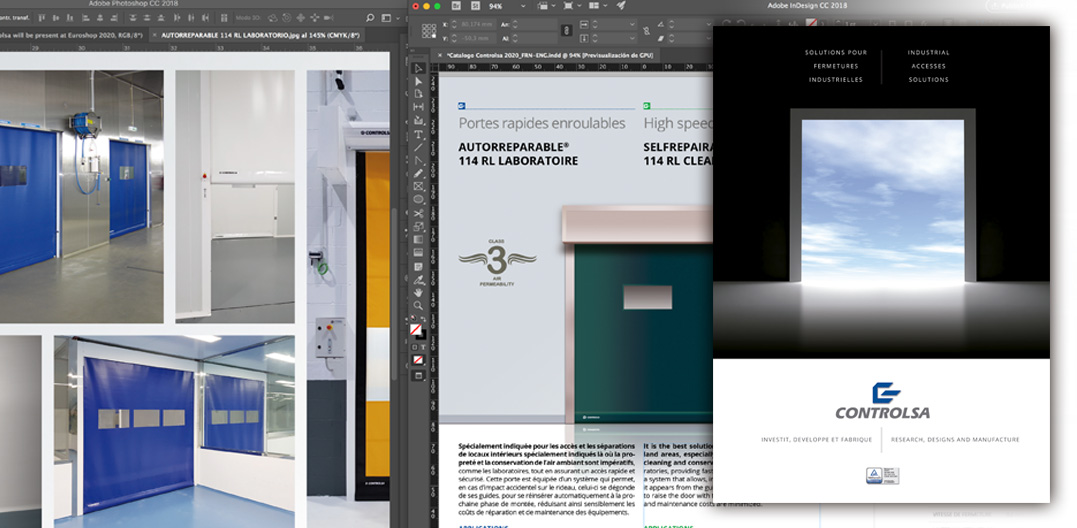Viewport: 1077px width, 528px height.
Task: Select the InDesign Gradient Feather tool
Action: (418, 253)
